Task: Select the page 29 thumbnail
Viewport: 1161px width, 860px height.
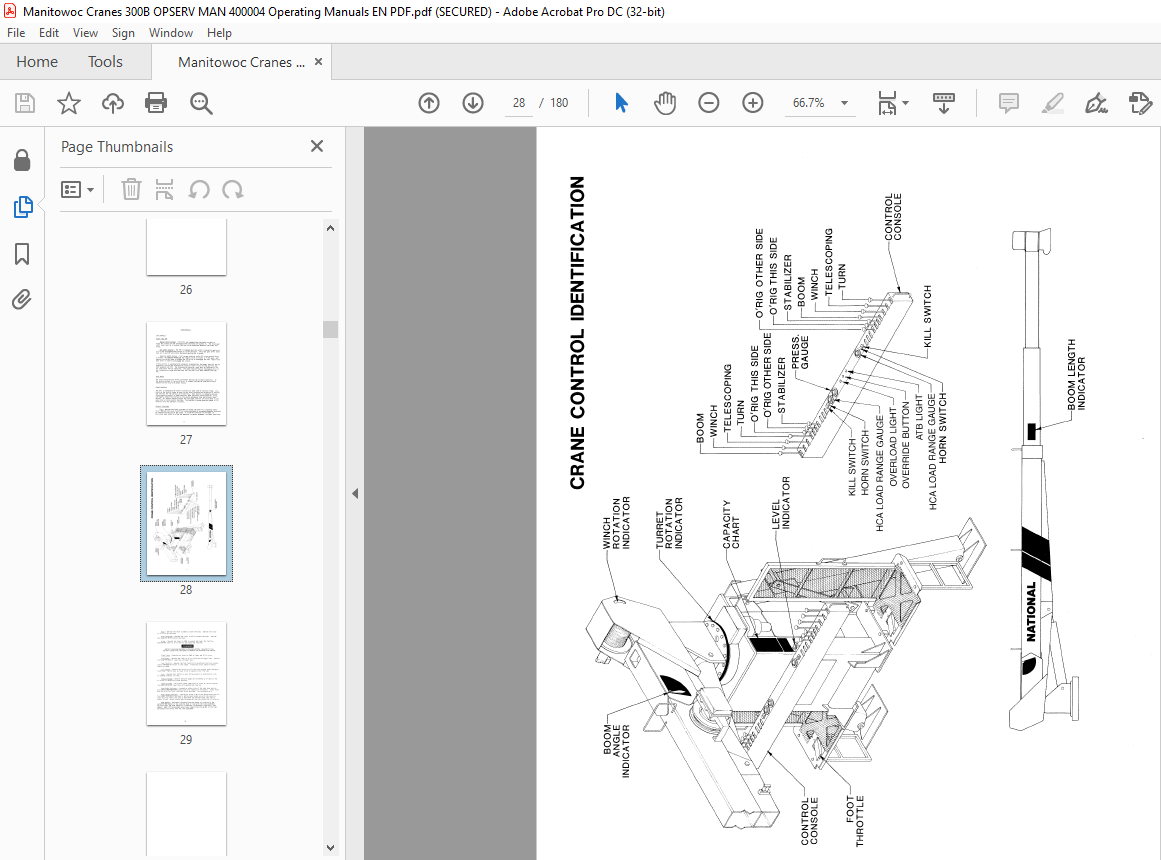Action: (x=187, y=673)
